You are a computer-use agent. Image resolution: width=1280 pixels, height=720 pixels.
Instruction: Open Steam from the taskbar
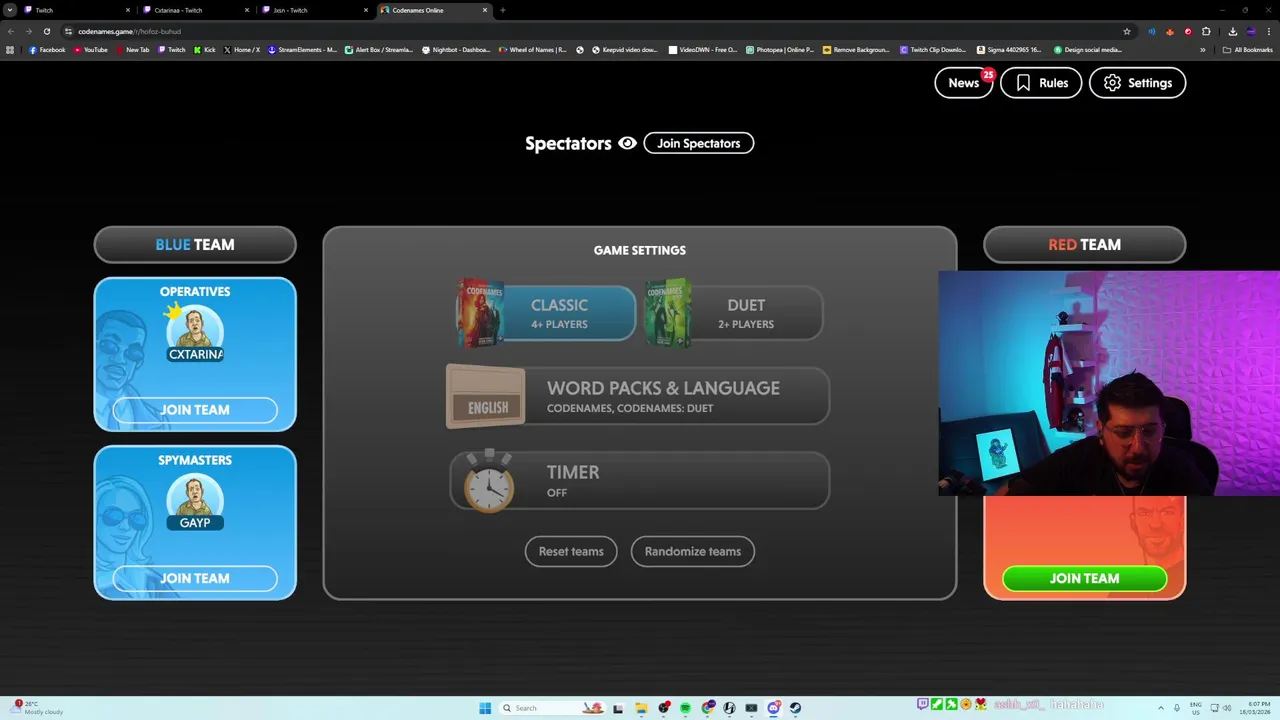795,708
